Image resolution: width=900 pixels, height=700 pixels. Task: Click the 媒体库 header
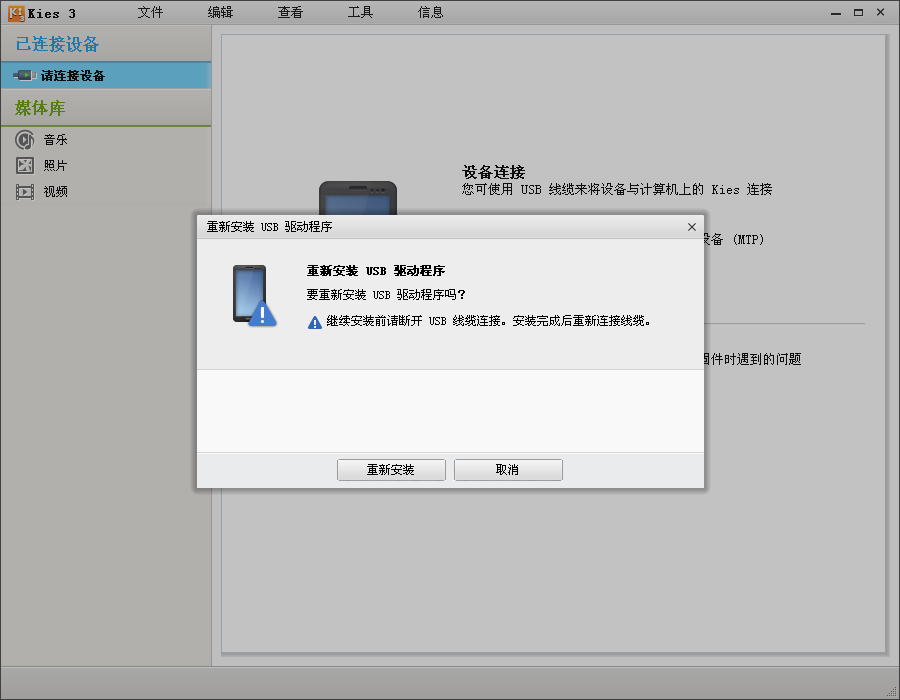[x=40, y=108]
